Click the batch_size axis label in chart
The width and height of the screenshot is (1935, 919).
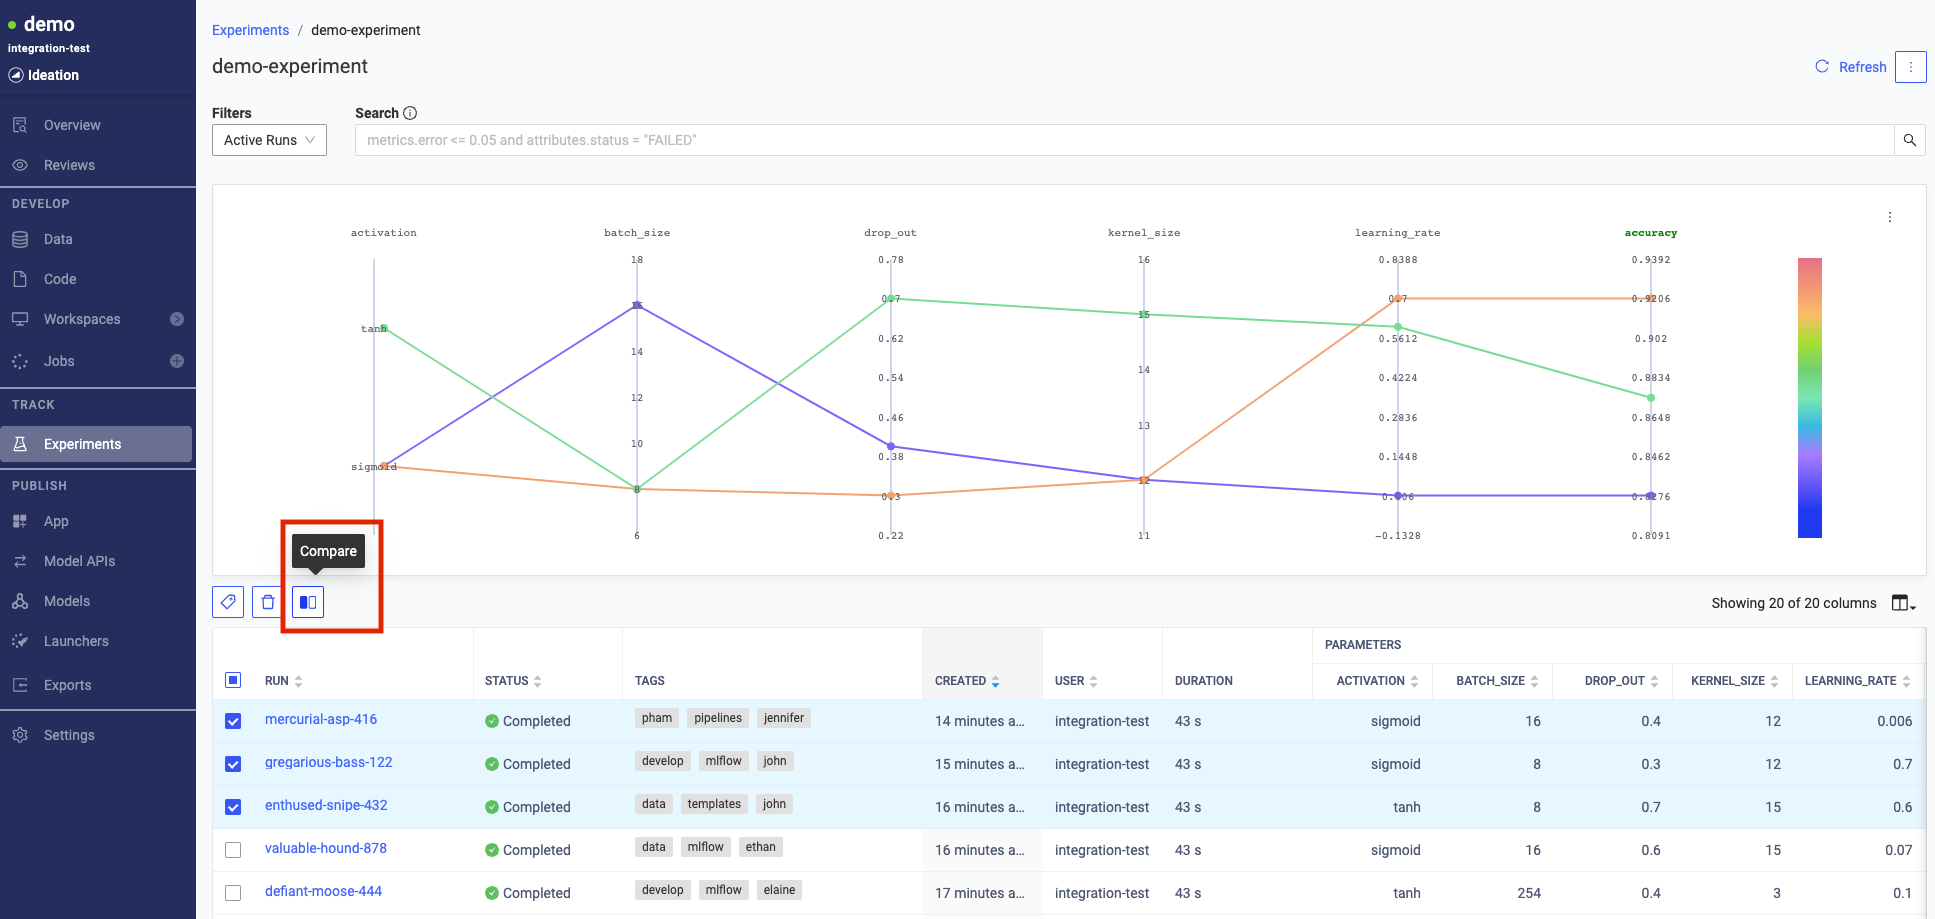point(637,233)
